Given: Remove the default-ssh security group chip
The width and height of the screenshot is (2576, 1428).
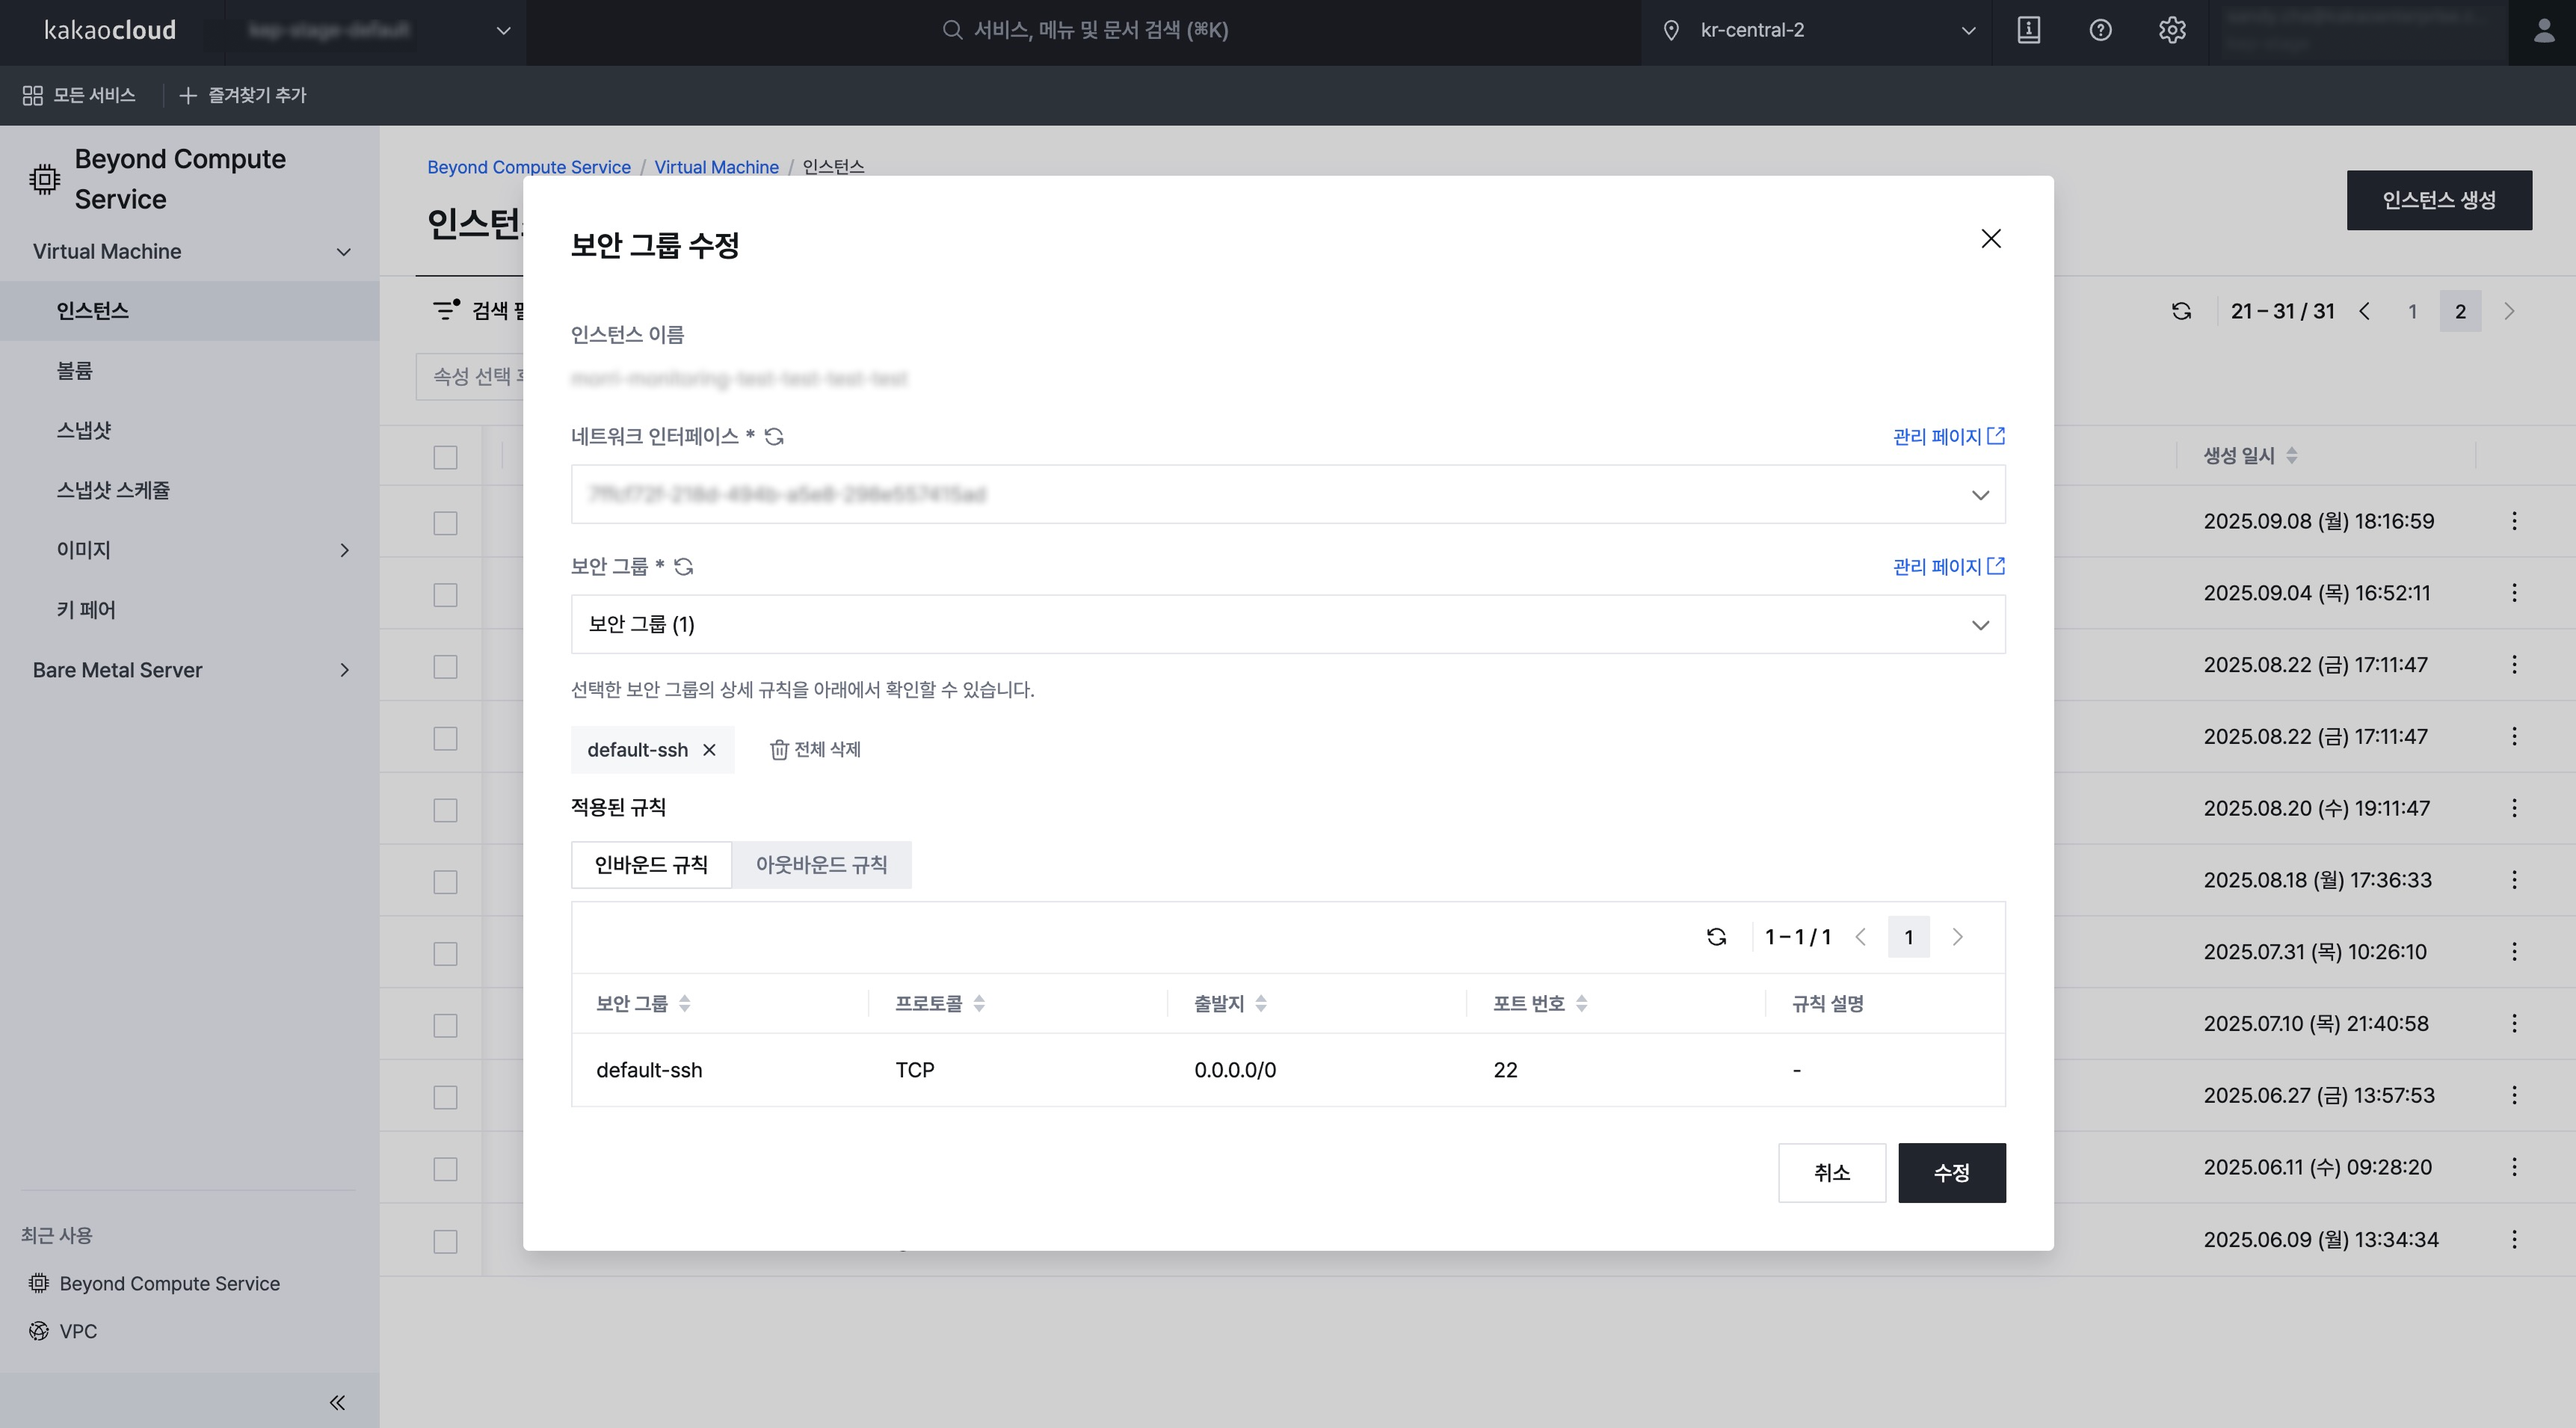Looking at the screenshot, I should pos(710,749).
